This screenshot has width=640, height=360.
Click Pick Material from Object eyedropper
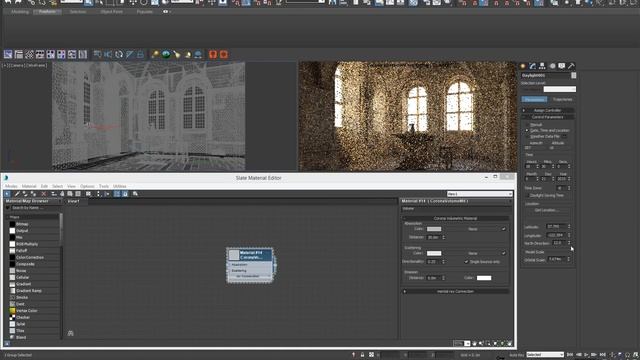tap(17, 194)
